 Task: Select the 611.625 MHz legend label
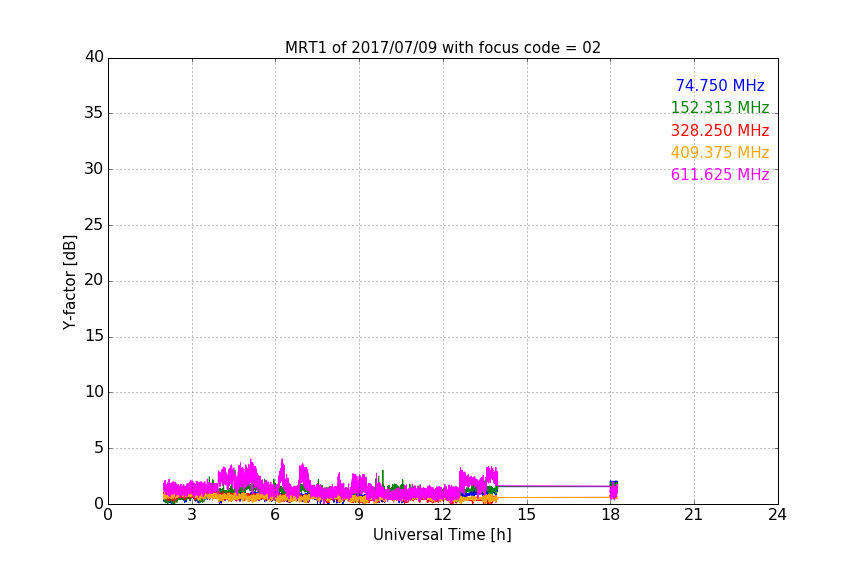pyautogui.click(x=720, y=174)
